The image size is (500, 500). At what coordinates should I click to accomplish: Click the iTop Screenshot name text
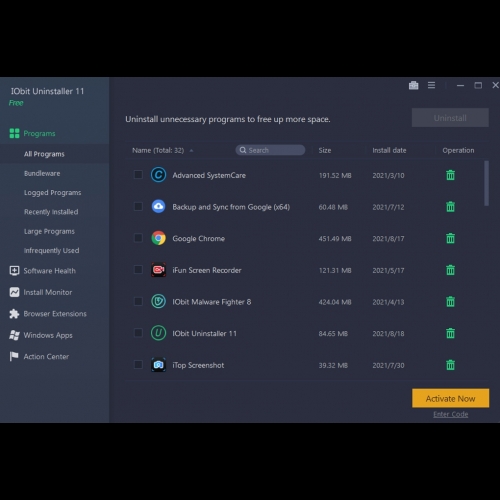198,365
